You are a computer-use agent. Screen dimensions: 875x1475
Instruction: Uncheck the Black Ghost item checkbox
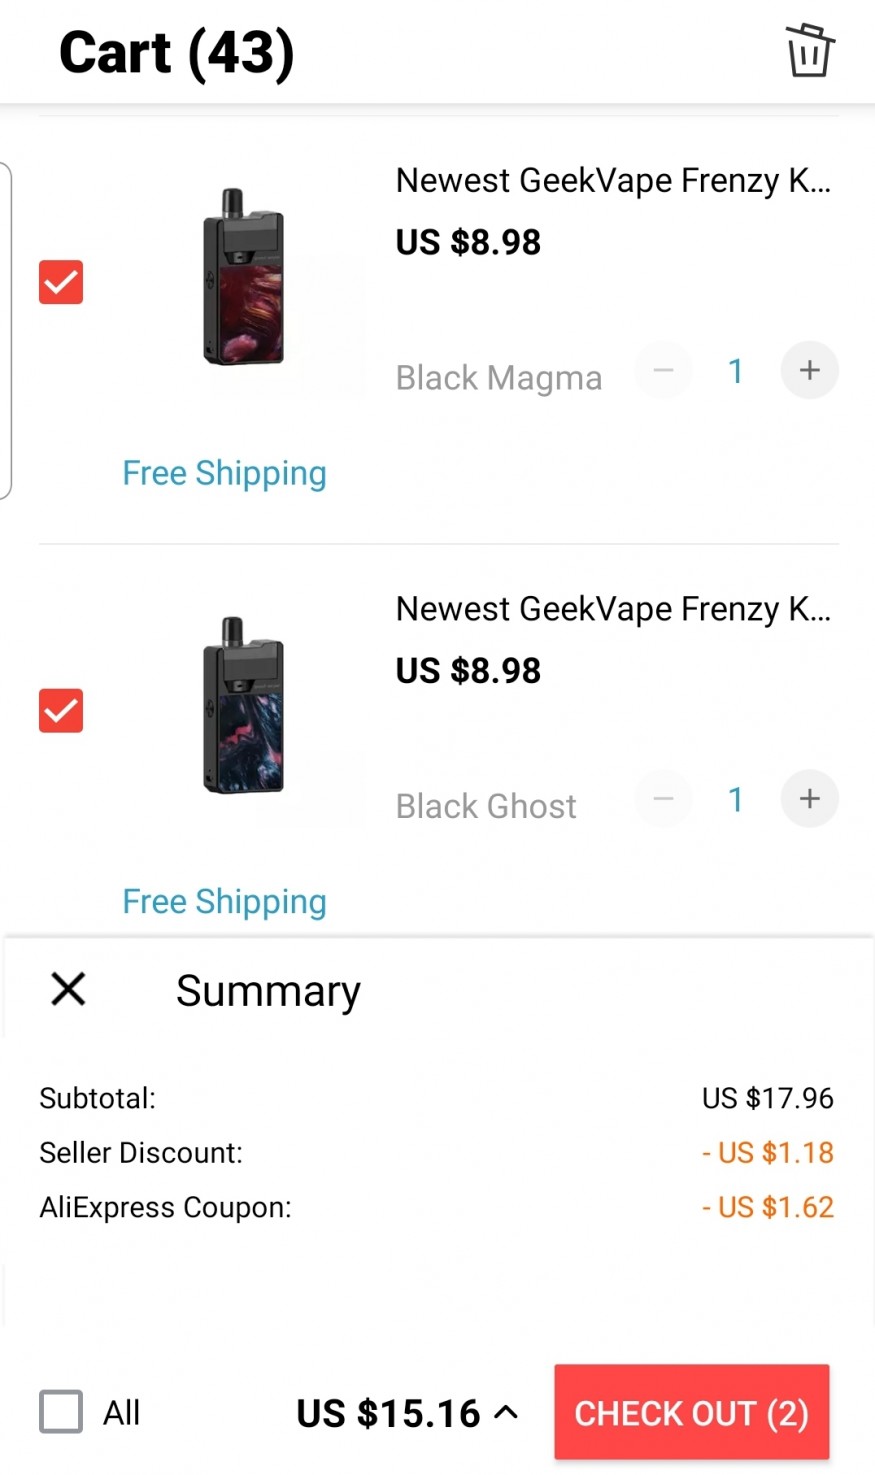point(61,711)
